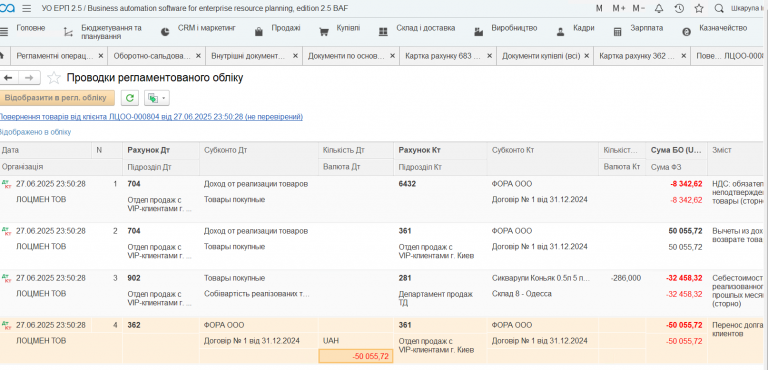Switch to Оборотно-сальдова... tab

click(152, 56)
